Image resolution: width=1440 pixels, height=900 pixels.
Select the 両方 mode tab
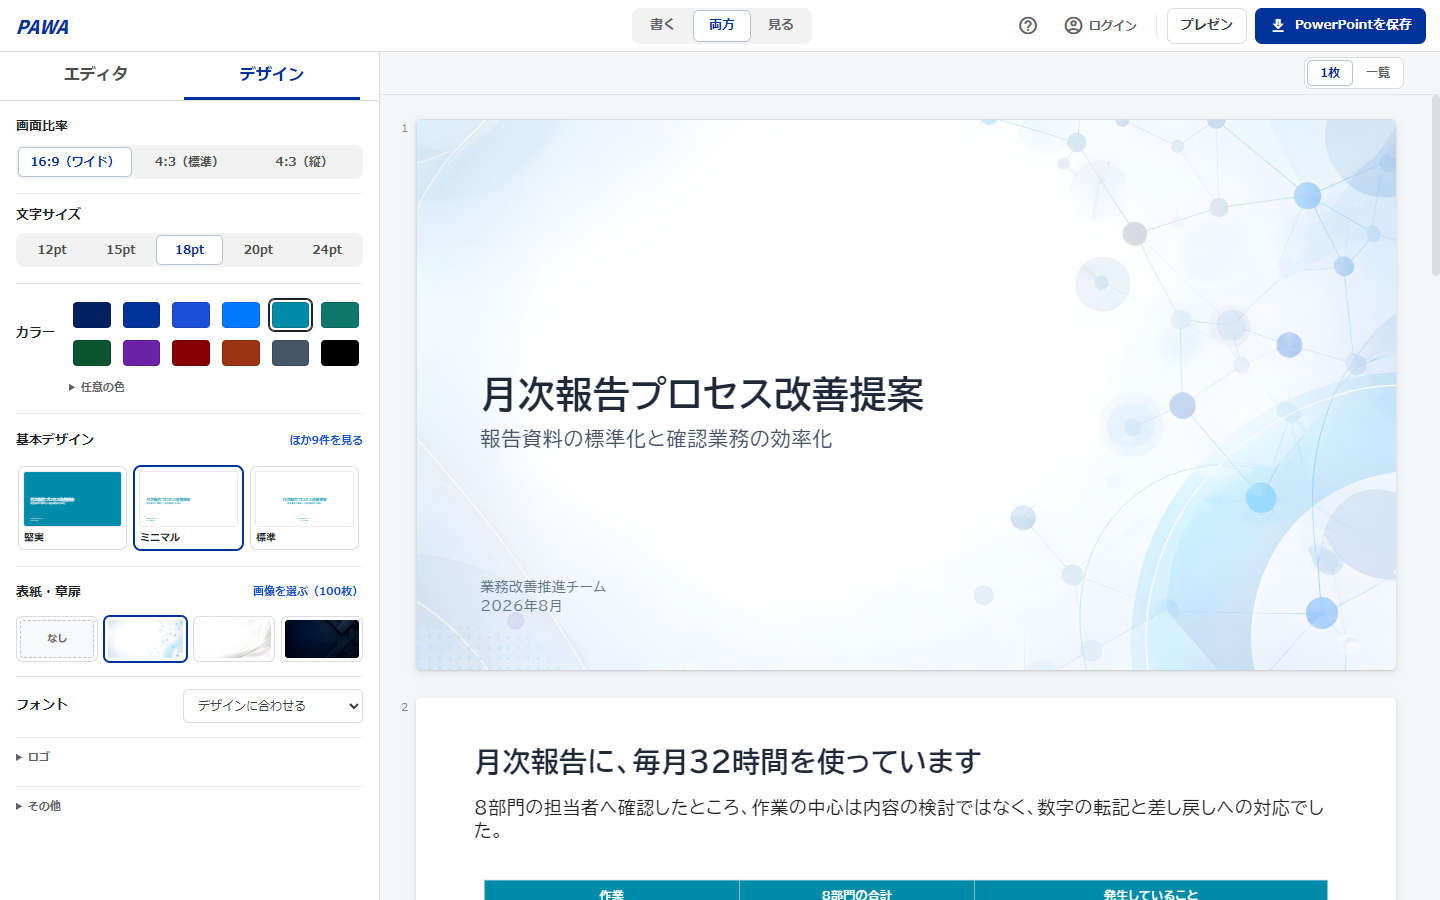[x=722, y=26]
